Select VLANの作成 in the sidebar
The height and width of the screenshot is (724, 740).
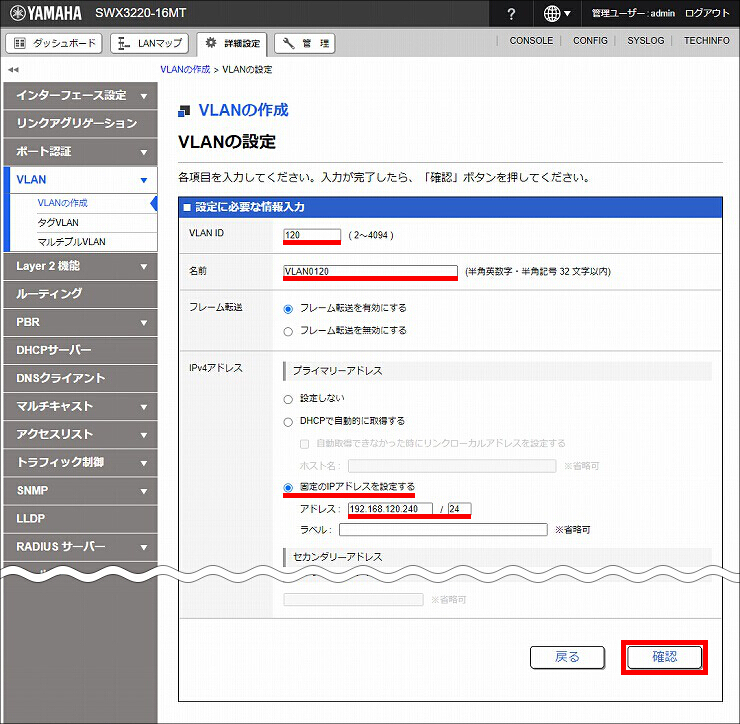click(62, 203)
